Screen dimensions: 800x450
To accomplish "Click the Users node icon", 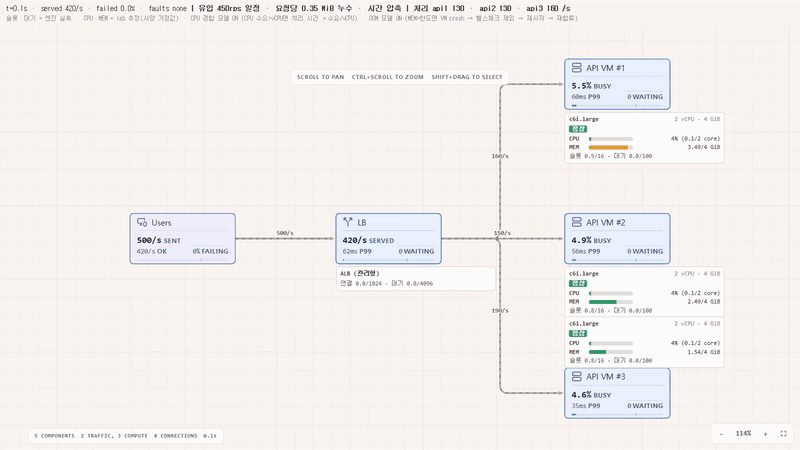I will tap(142, 222).
